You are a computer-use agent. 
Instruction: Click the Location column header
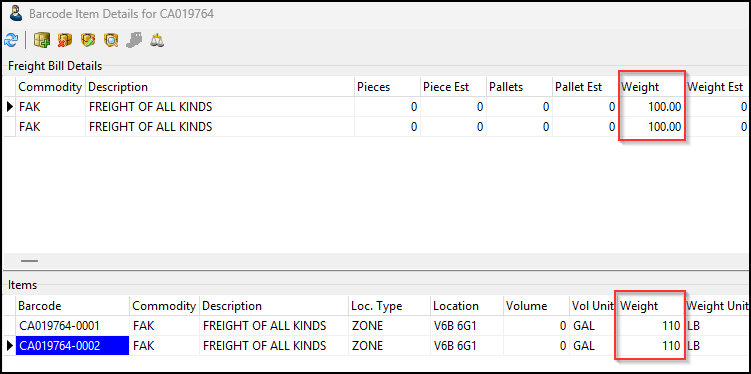coord(467,306)
